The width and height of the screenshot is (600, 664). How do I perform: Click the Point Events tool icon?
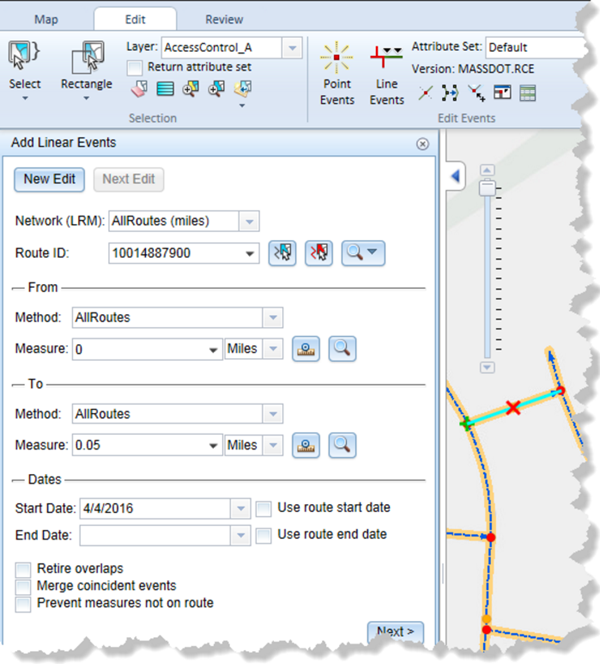pyautogui.click(x=338, y=60)
